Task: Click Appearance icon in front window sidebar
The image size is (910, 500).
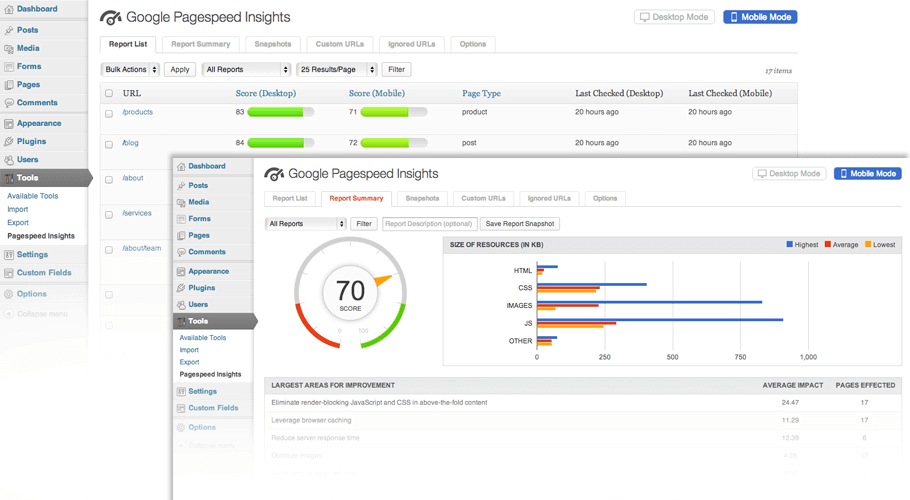Action: point(181,271)
